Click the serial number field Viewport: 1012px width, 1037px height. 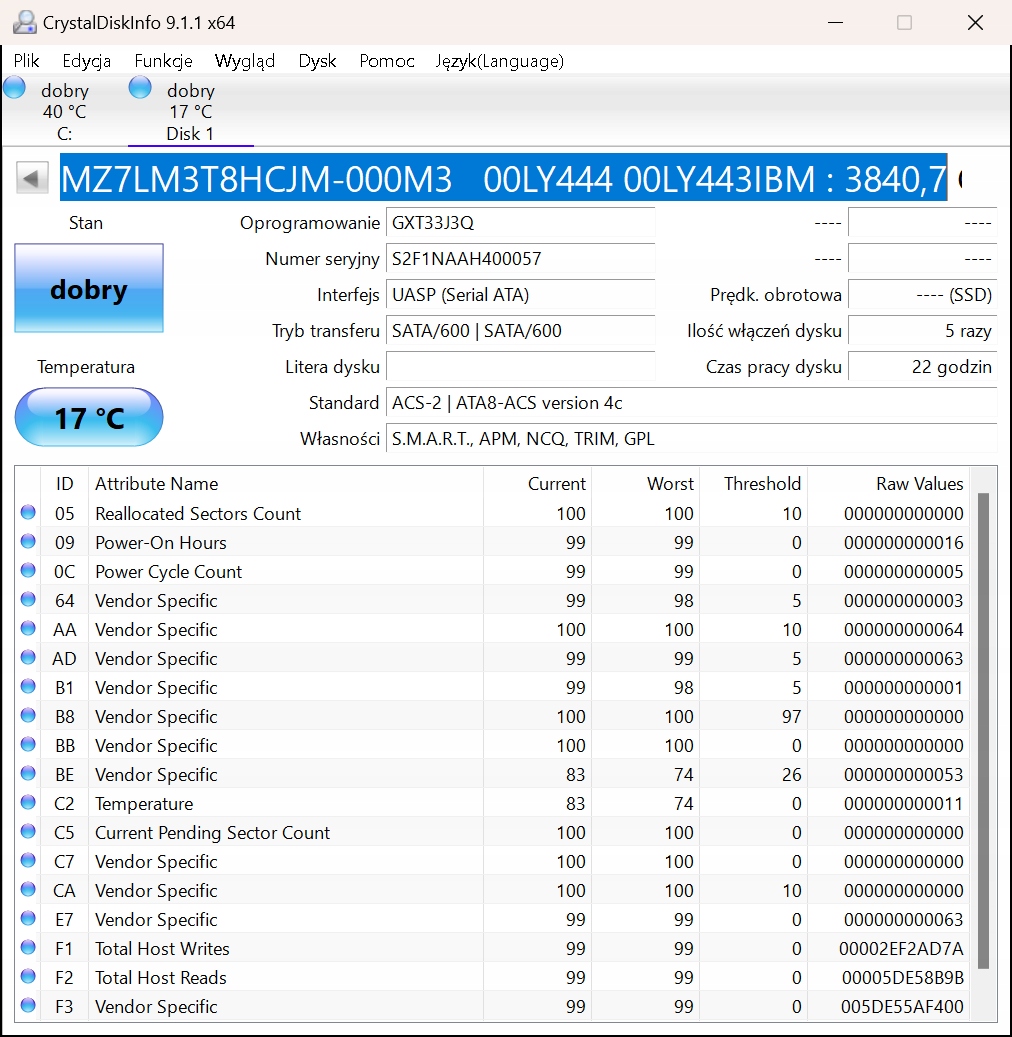(520, 259)
